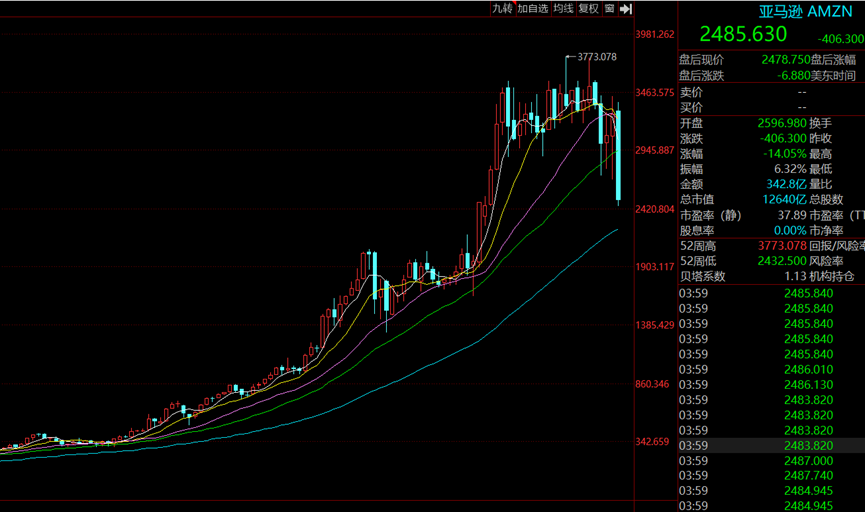The image size is (865, 512).
Task: Select the tick row priced 2486.130
Action: [771, 385]
